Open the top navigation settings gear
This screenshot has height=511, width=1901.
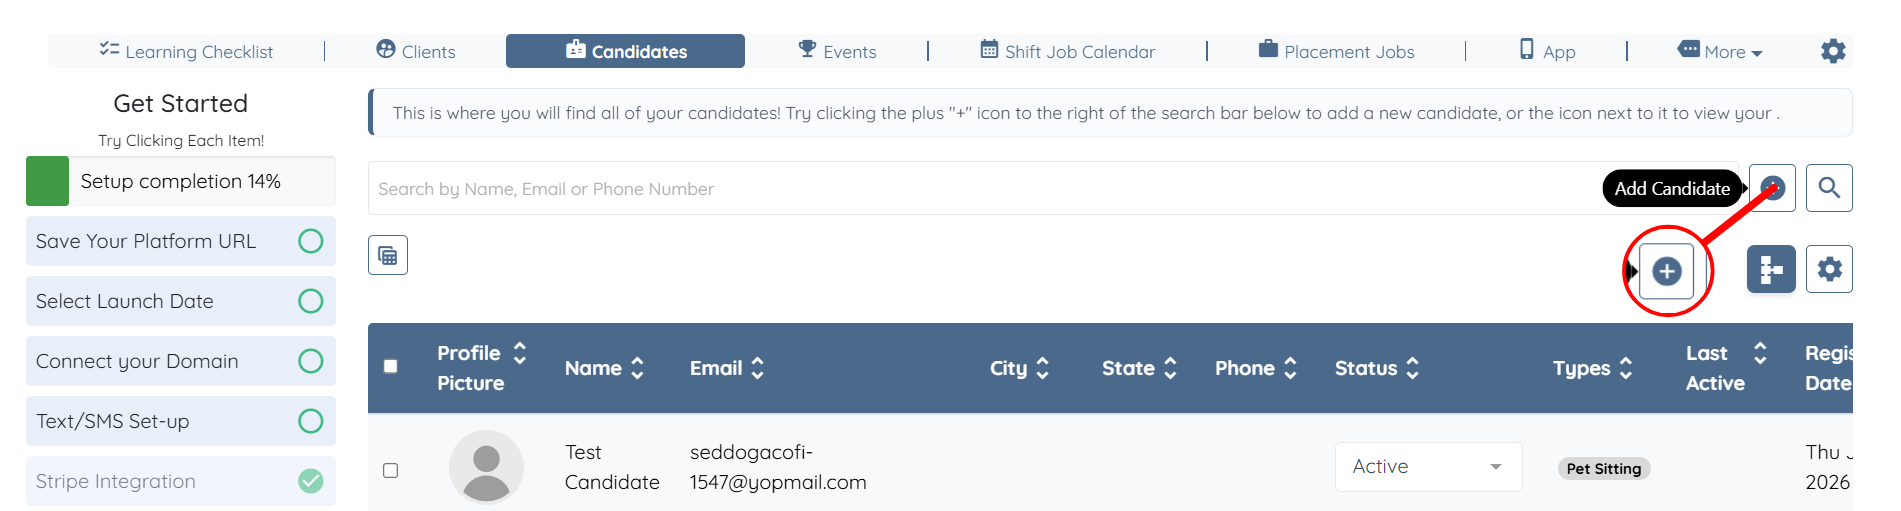1833,51
